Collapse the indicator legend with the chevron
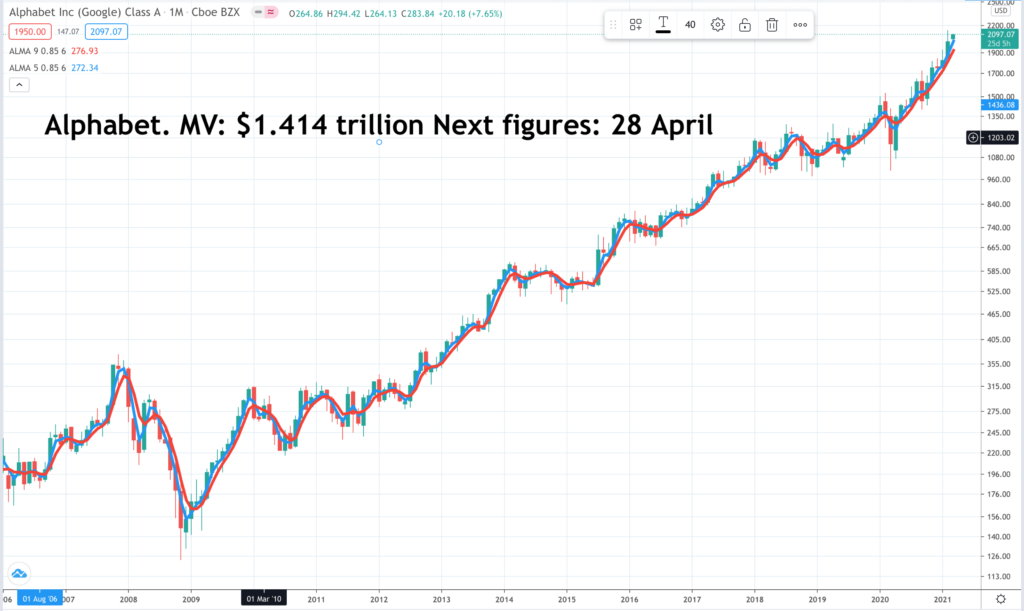1024x611 pixels. (x=19, y=85)
